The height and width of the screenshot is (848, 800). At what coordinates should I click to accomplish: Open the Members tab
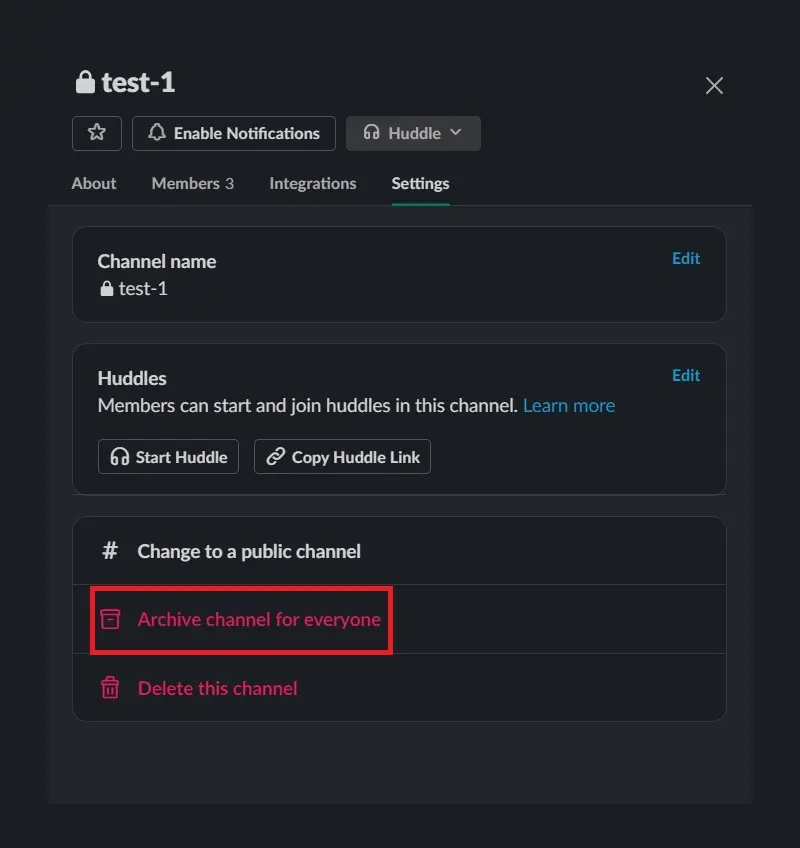[192, 184]
